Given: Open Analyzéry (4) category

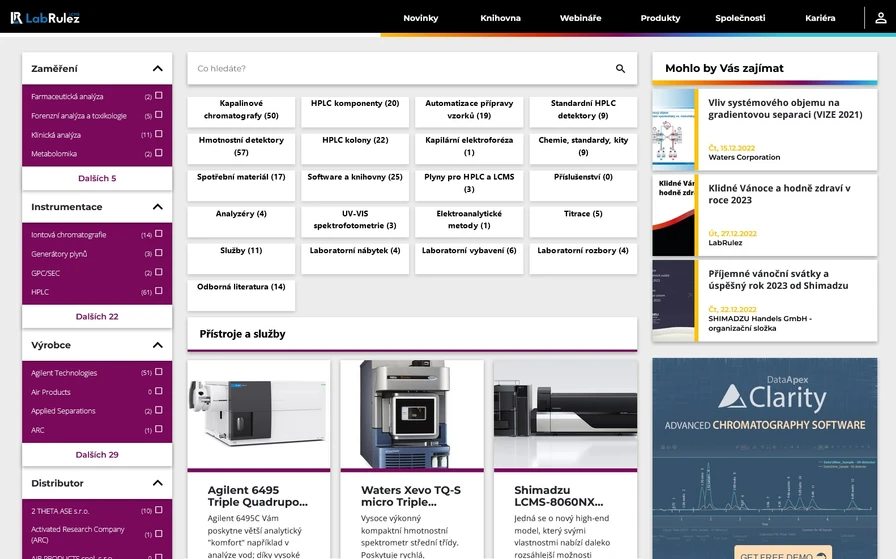Looking at the screenshot, I should click(x=241, y=222).
